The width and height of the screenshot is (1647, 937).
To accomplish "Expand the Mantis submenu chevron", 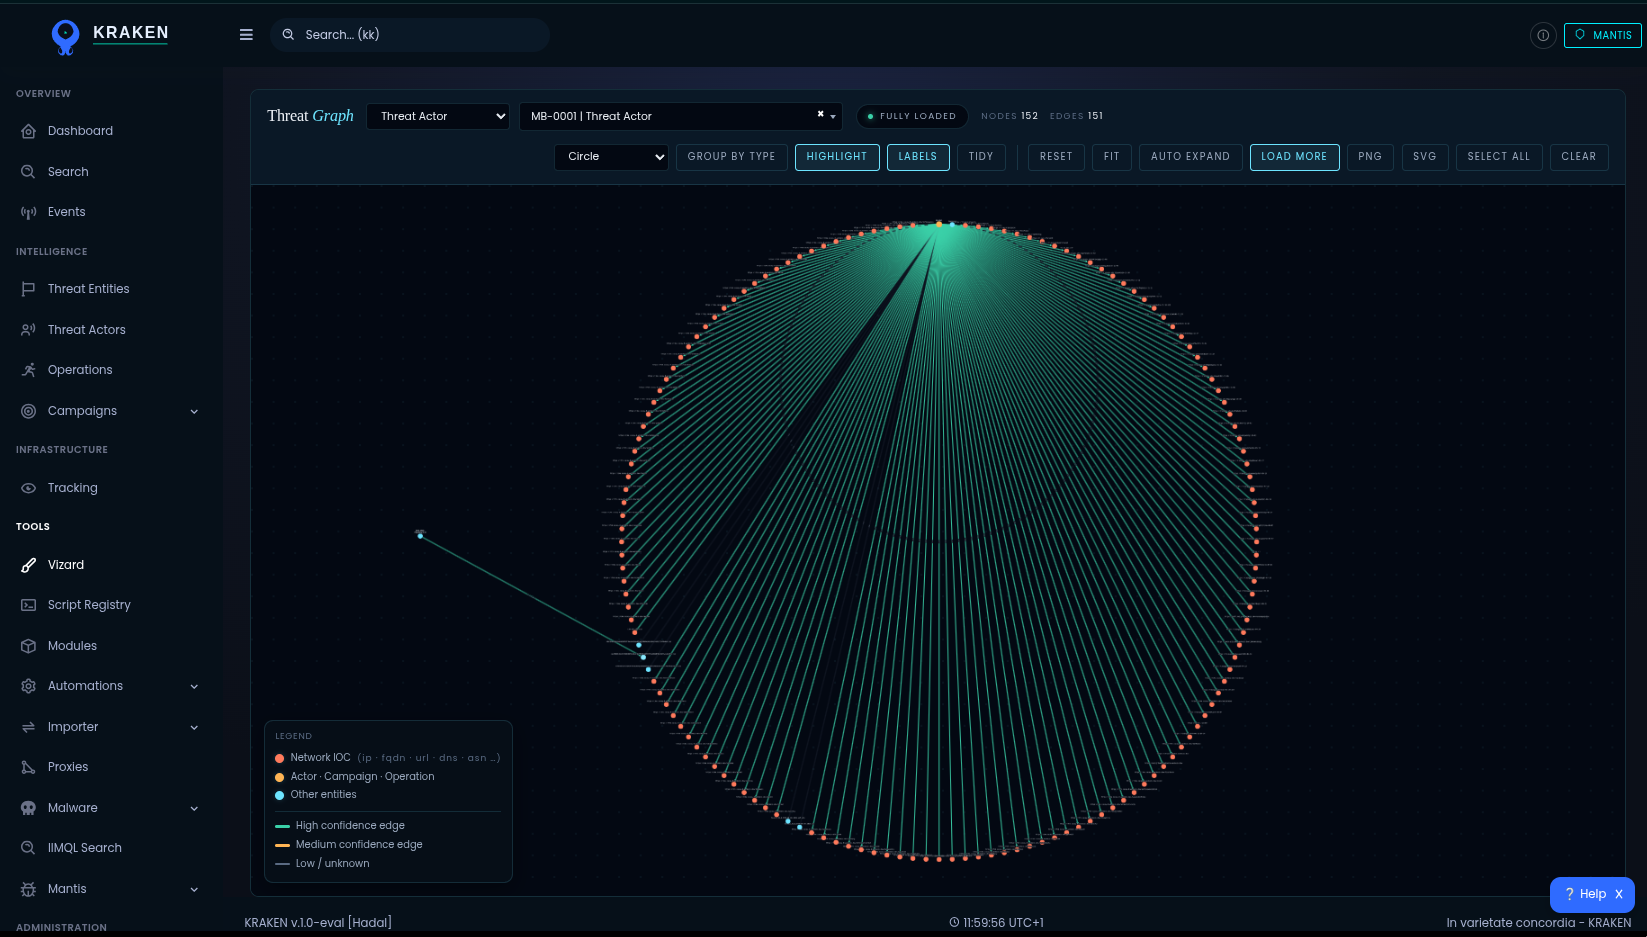I will click(194, 889).
